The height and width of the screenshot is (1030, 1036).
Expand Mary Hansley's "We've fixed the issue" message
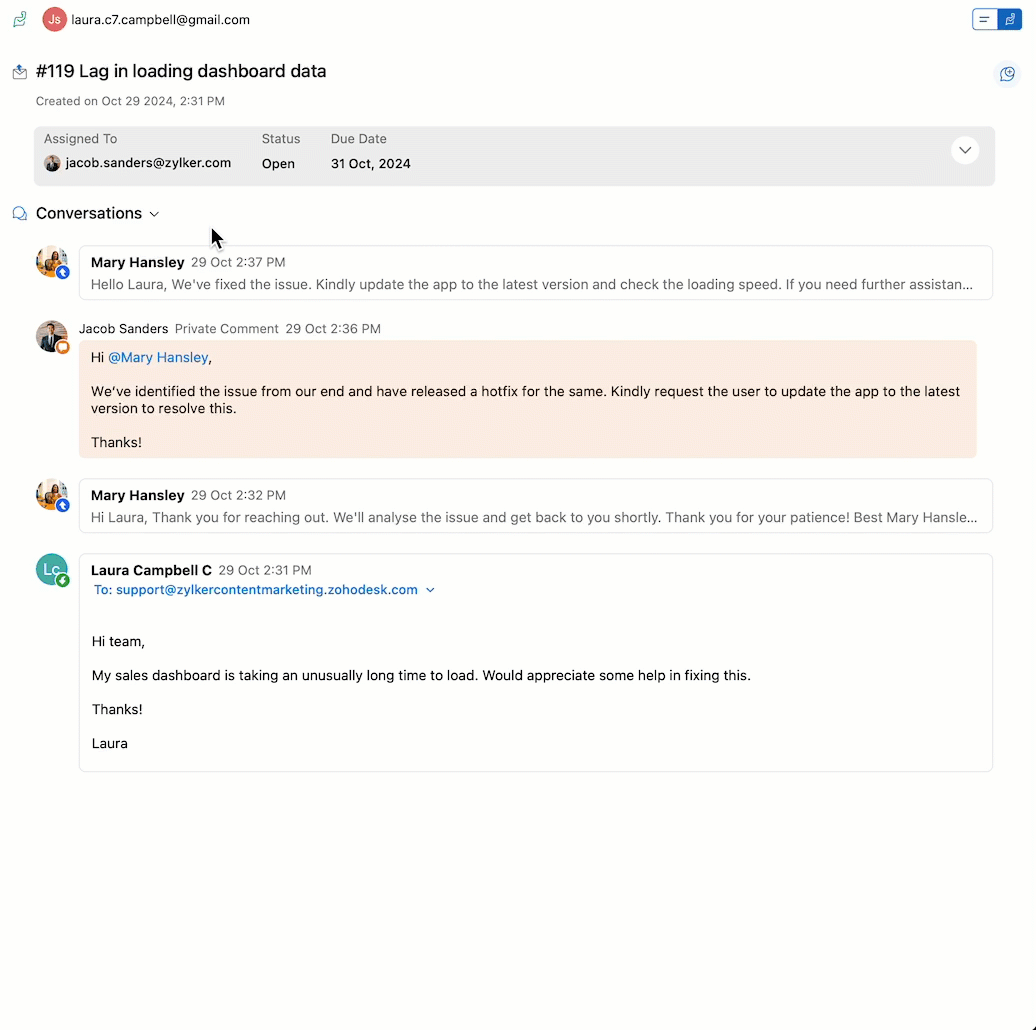click(536, 273)
